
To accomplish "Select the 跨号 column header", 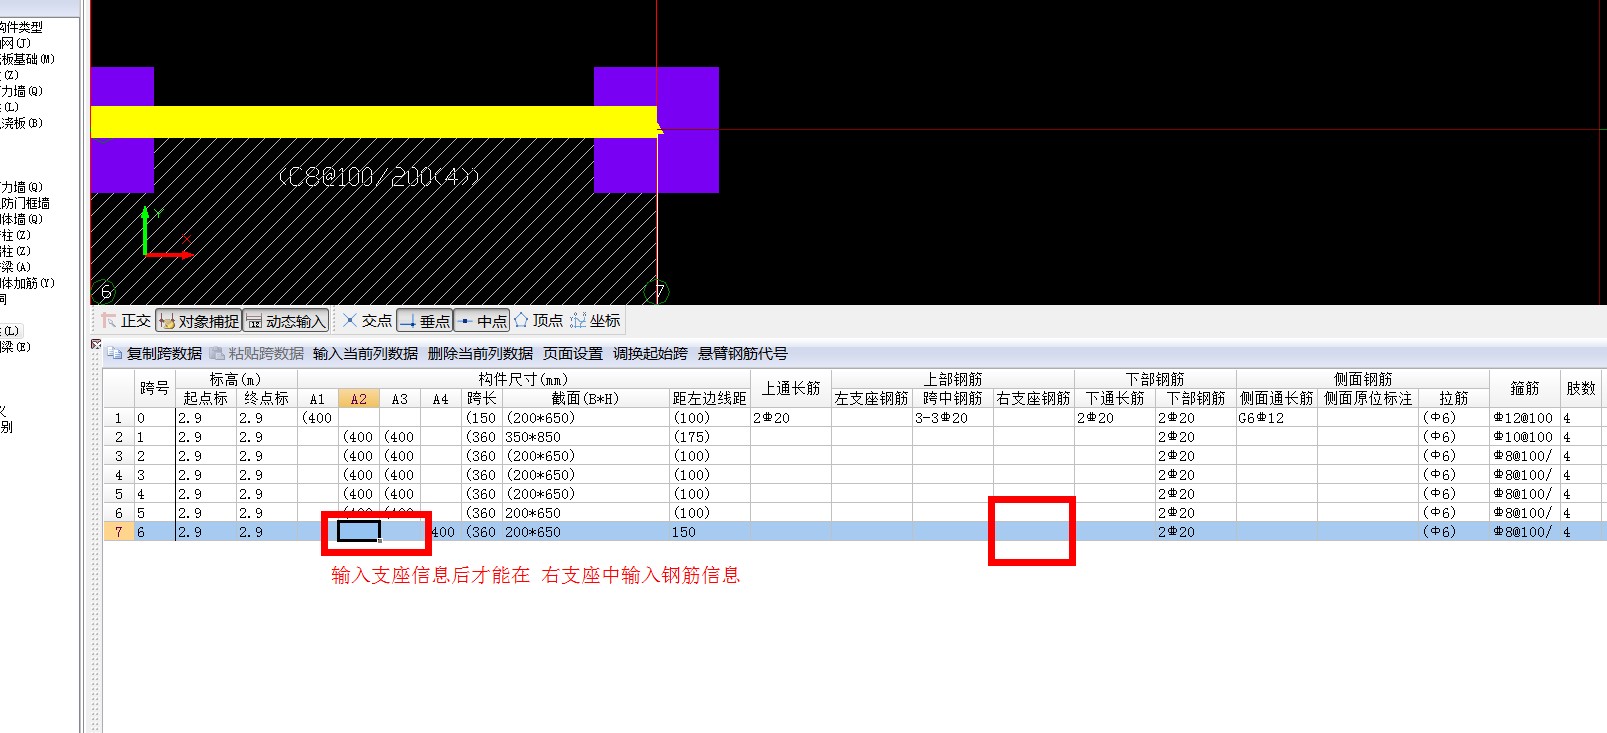I will pyautogui.click(x=154, y=388).
